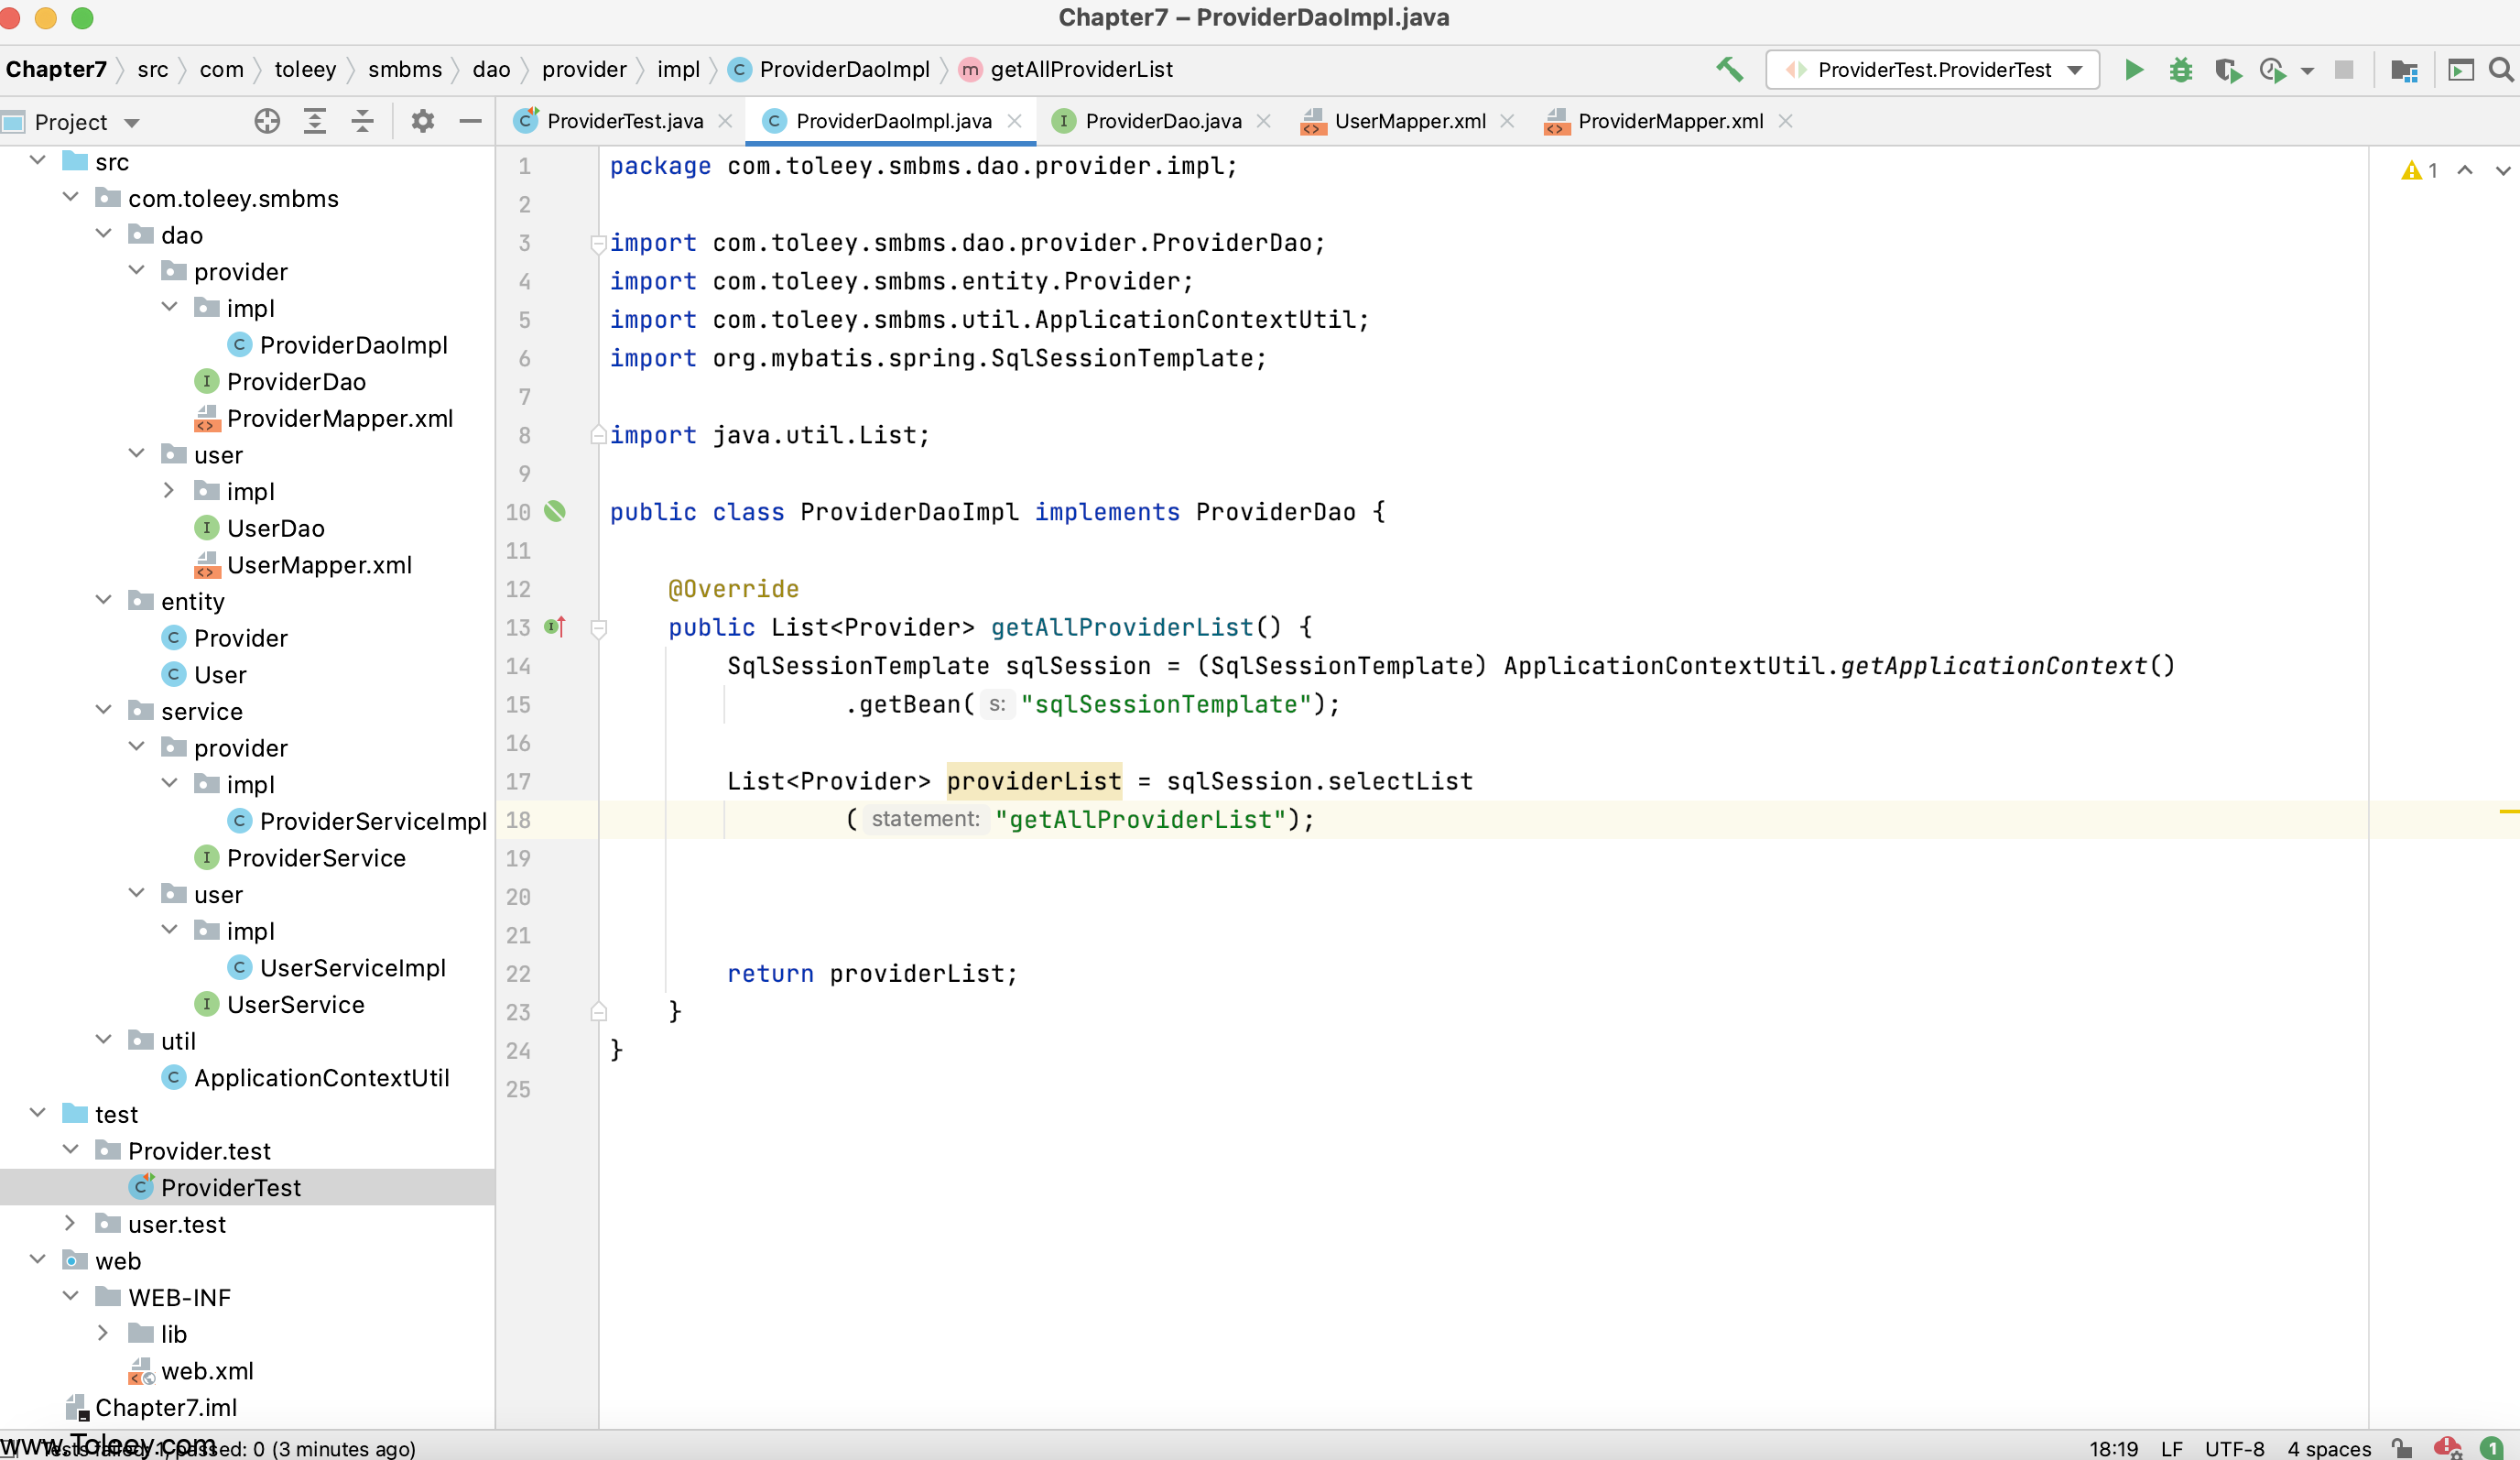Switch to ProviderDao.java tab
The image size is (2520, 1460).
pos(1162,121)
